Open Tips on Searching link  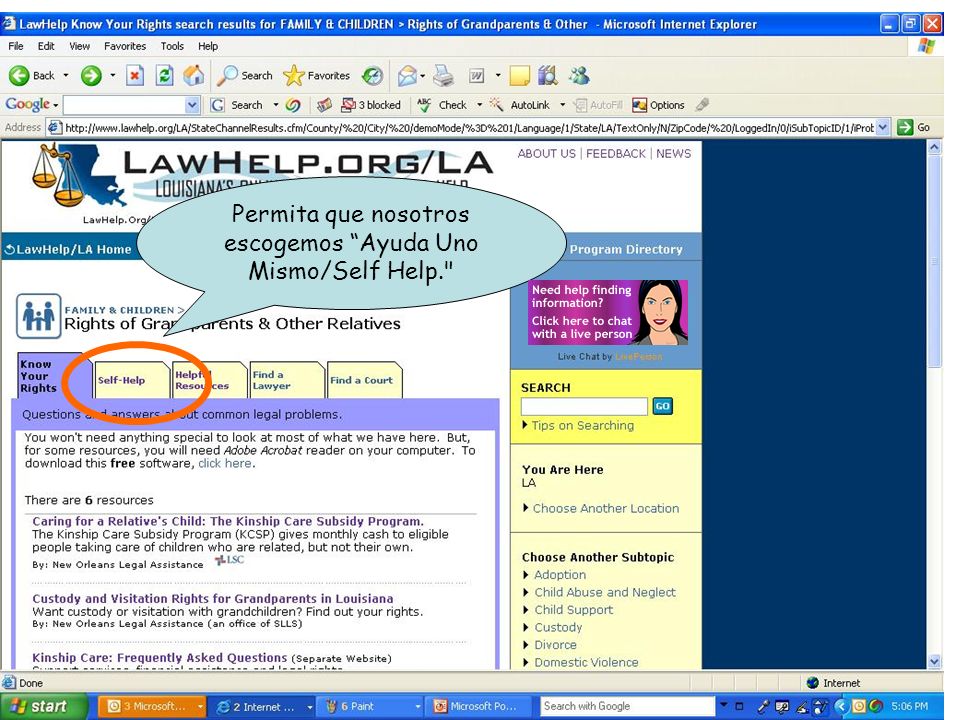(582, 425)
